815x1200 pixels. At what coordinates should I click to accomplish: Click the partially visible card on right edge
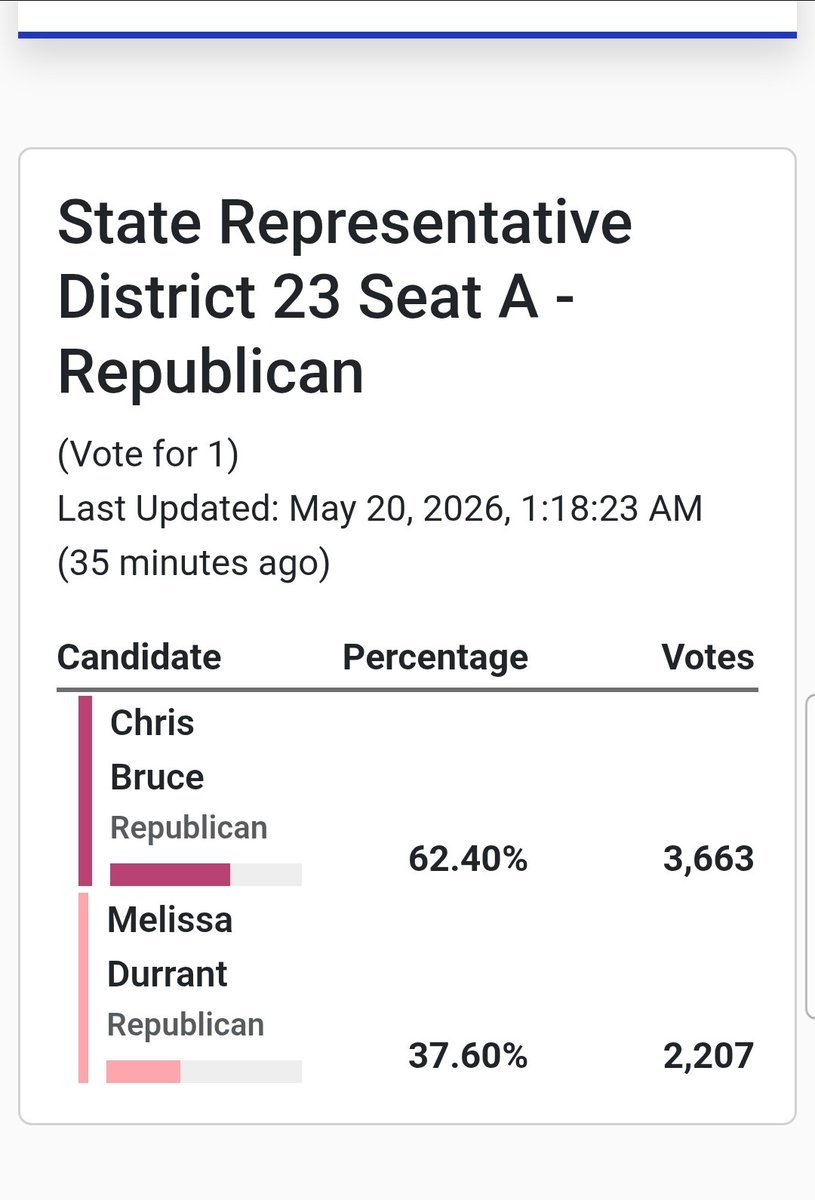pyautogui.click(x=810, y=857)
